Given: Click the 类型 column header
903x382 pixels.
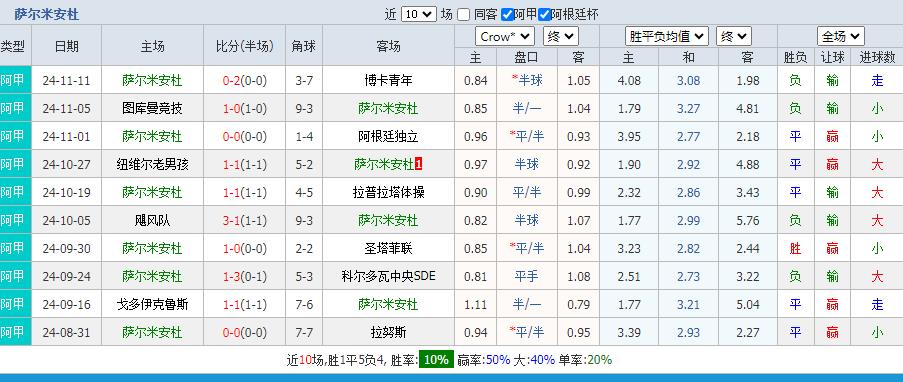Looking at the screenshot, I should click(x=12, y=46).
